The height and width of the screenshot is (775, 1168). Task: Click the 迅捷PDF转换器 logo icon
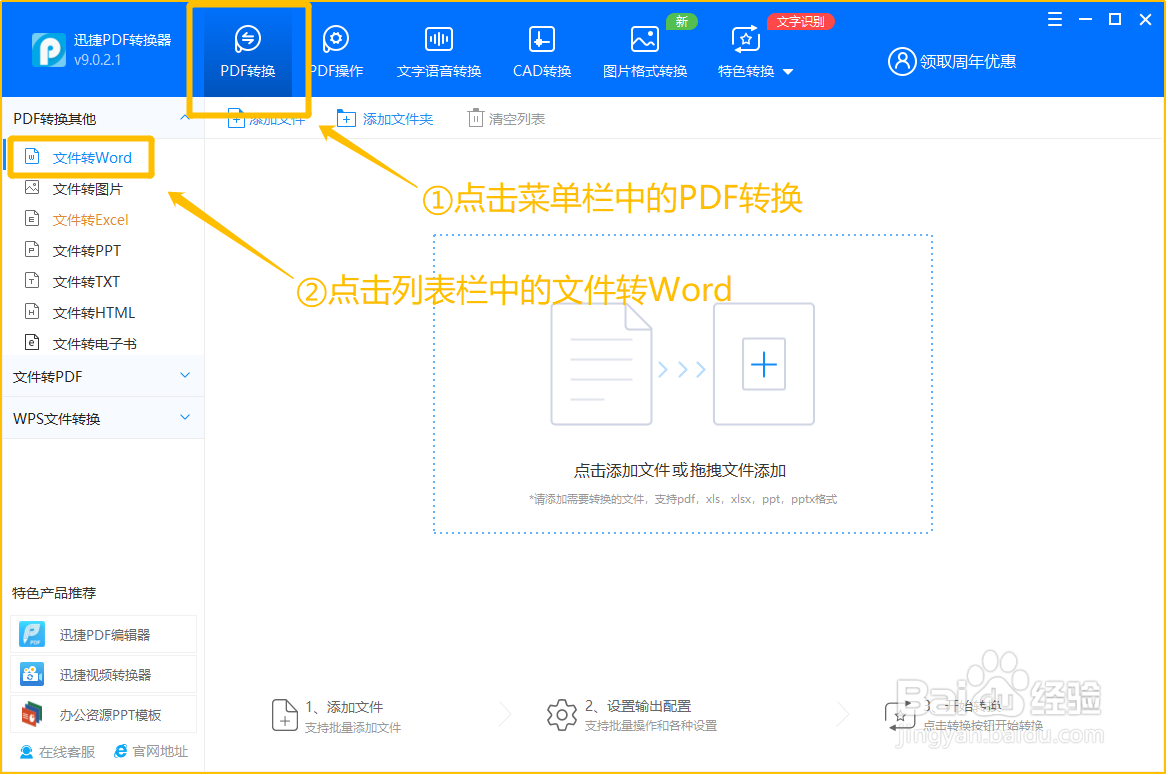click(x=48, y=50)
